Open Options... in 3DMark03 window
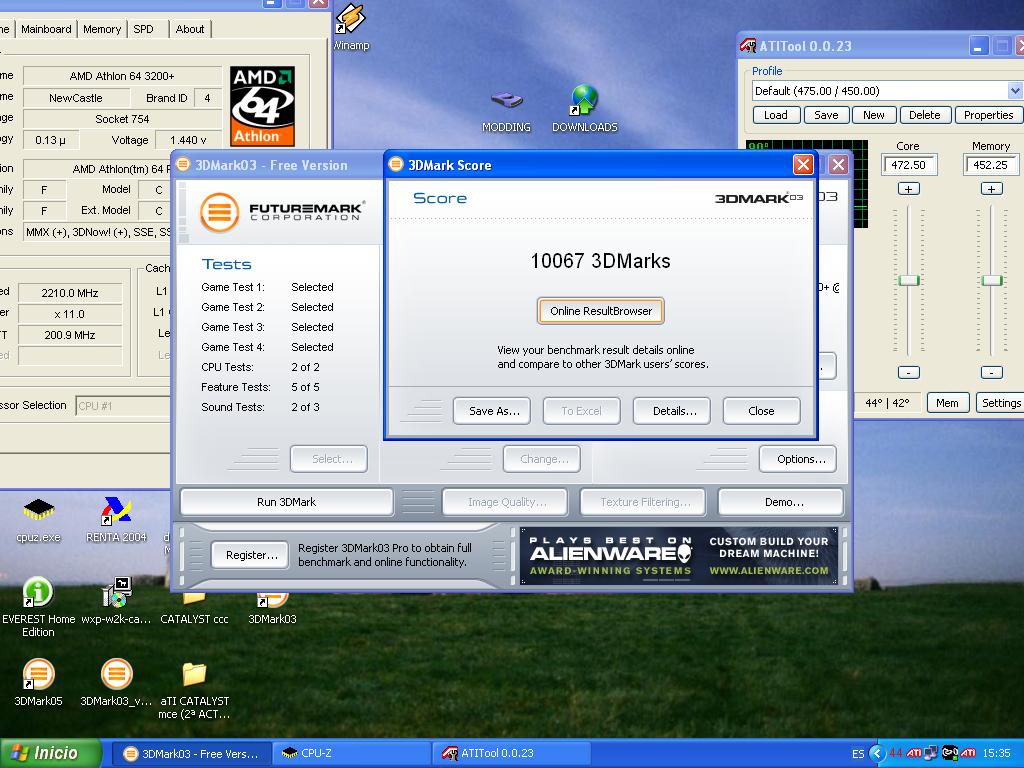This screenshot has width=1024, height=768. click(x=798, y=459)
